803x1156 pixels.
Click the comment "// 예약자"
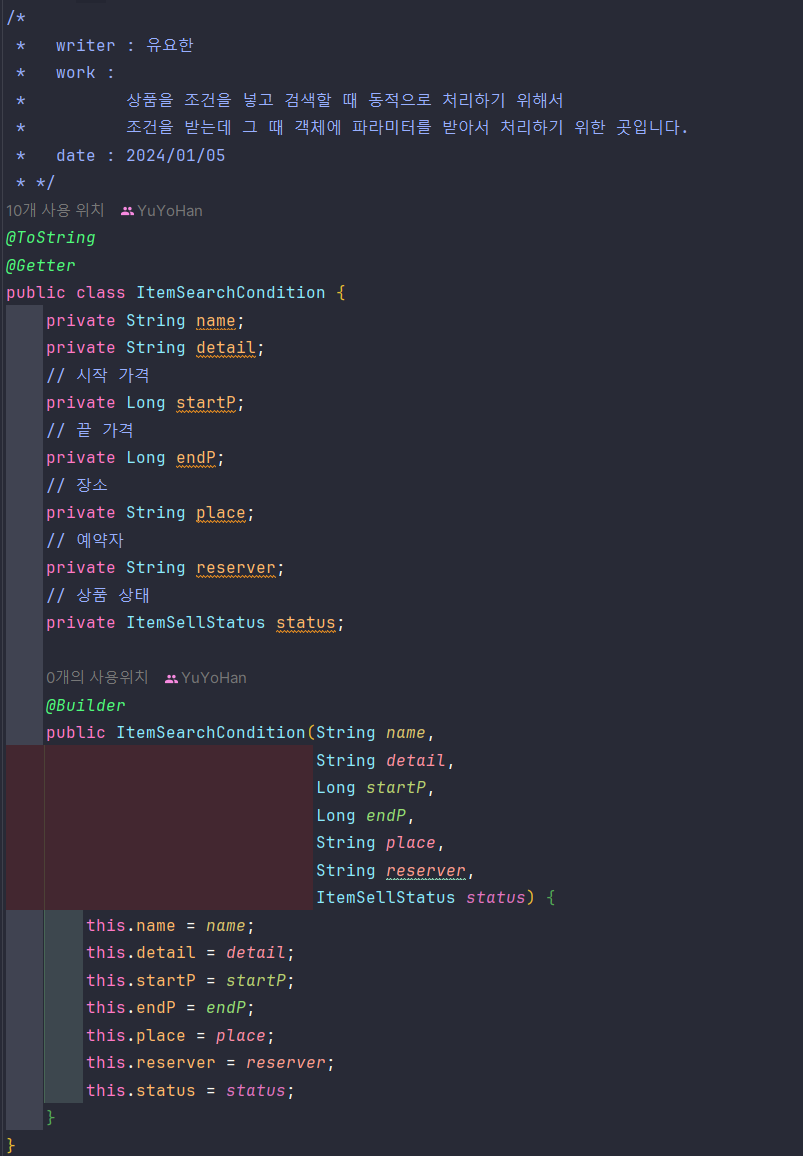click(85, 540)
